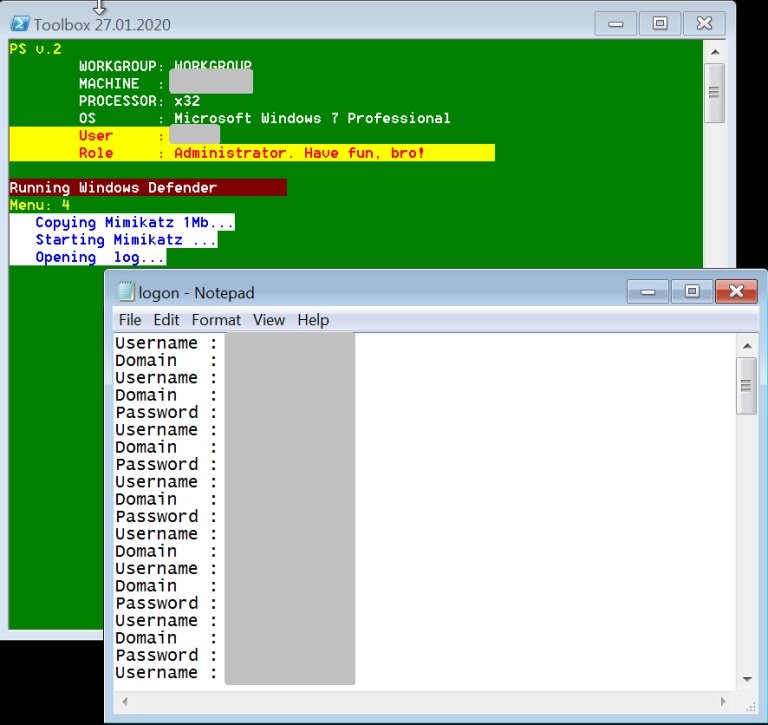Open Notepad's Format menu
768x725 pixels.
(216, 320)
